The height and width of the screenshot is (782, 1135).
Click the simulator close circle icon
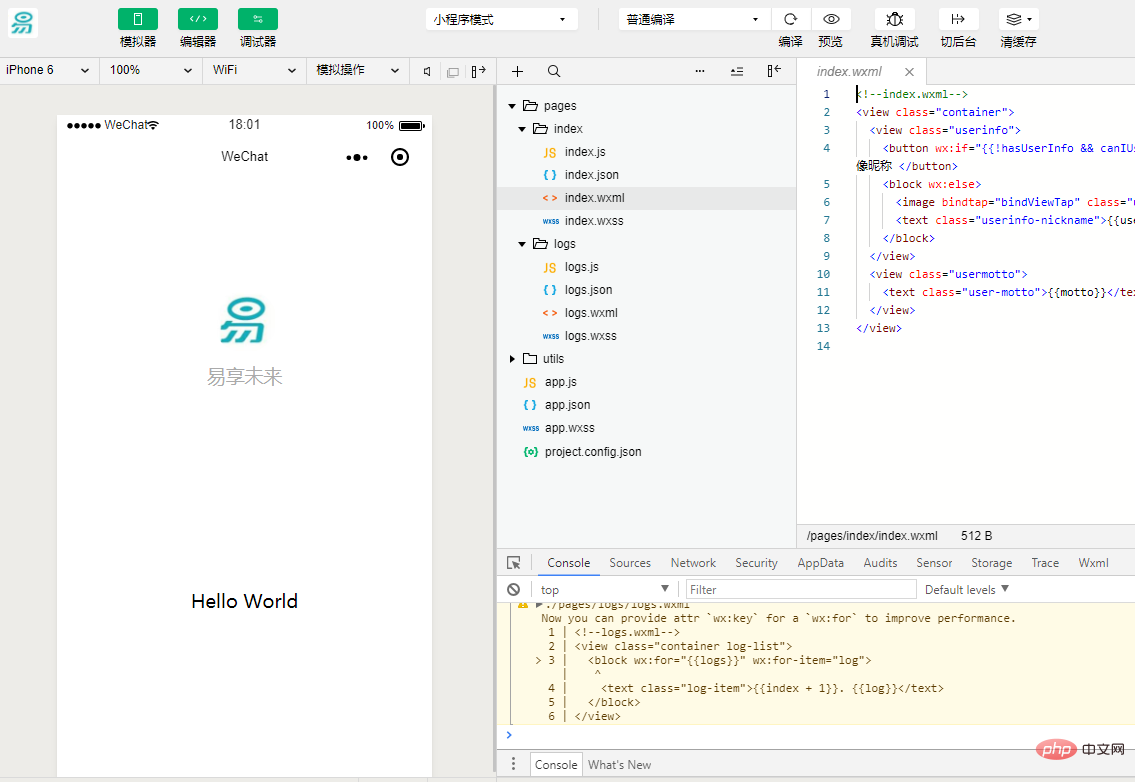tap(400, 157)
